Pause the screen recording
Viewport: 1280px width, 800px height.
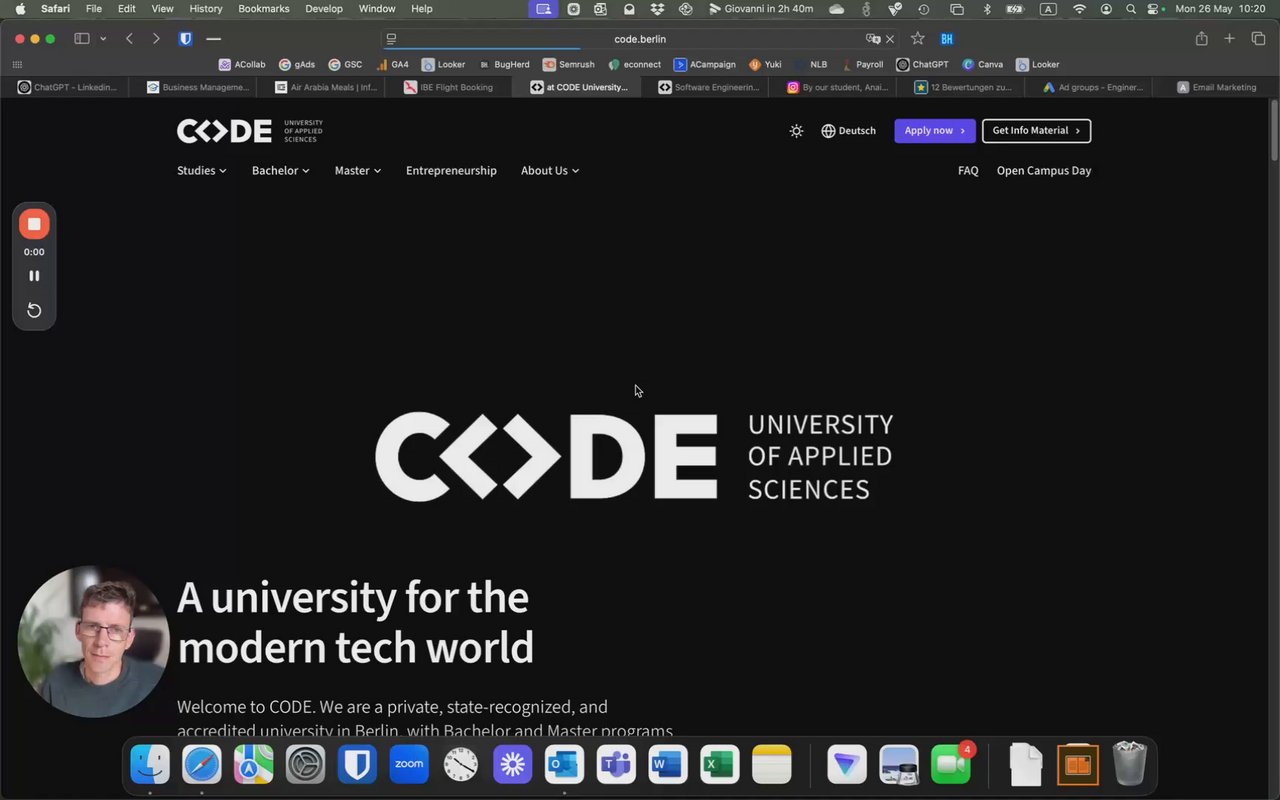(34, 276)
